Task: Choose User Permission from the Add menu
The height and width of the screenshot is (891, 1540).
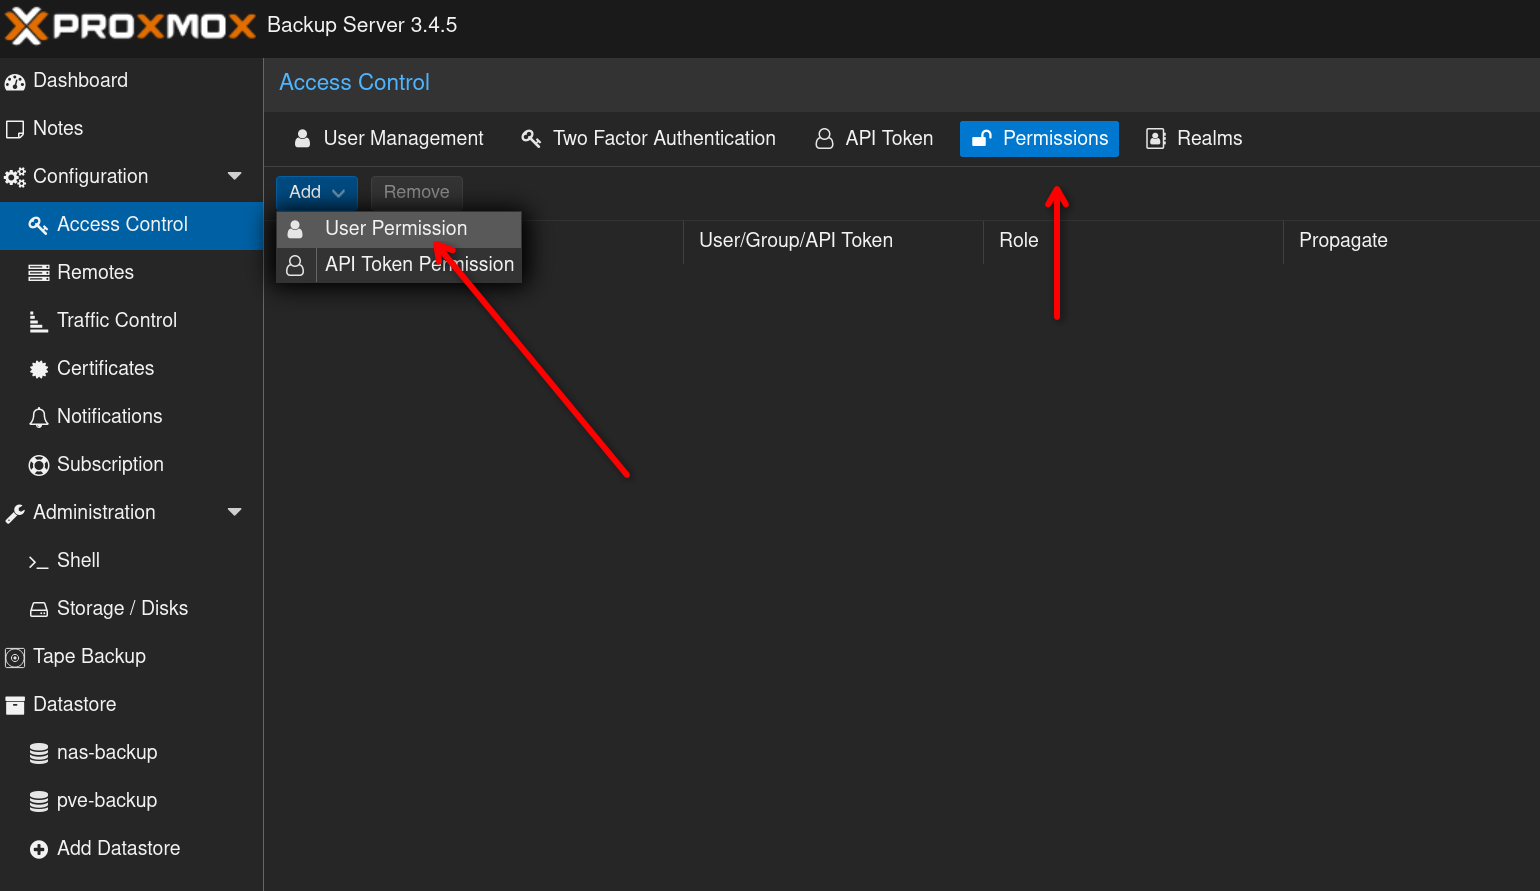Action: tap(396, 228)
